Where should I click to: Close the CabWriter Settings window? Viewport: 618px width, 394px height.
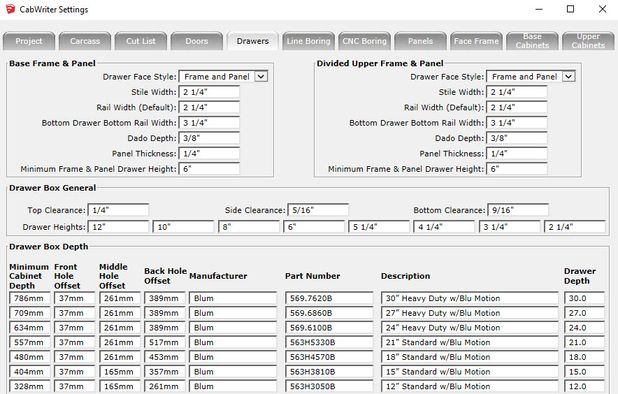602,9
